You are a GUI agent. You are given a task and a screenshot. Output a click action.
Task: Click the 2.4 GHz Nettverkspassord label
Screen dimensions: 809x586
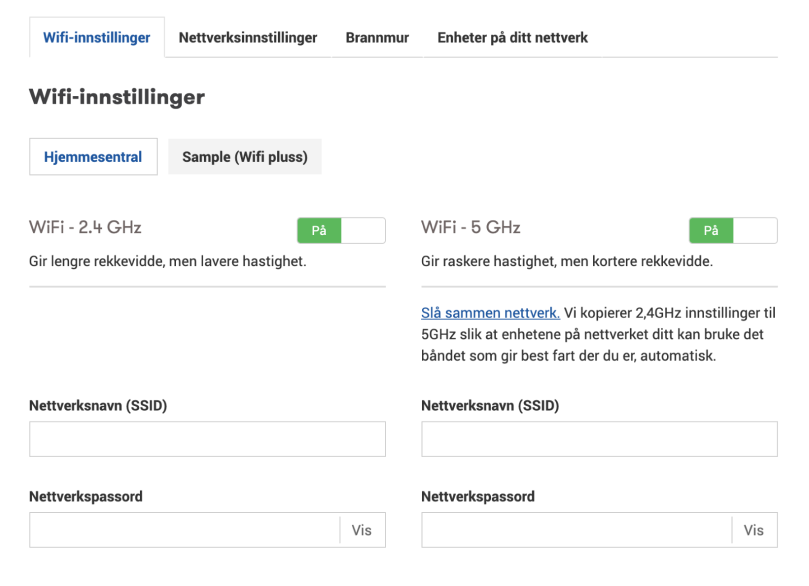pos(86,496)
